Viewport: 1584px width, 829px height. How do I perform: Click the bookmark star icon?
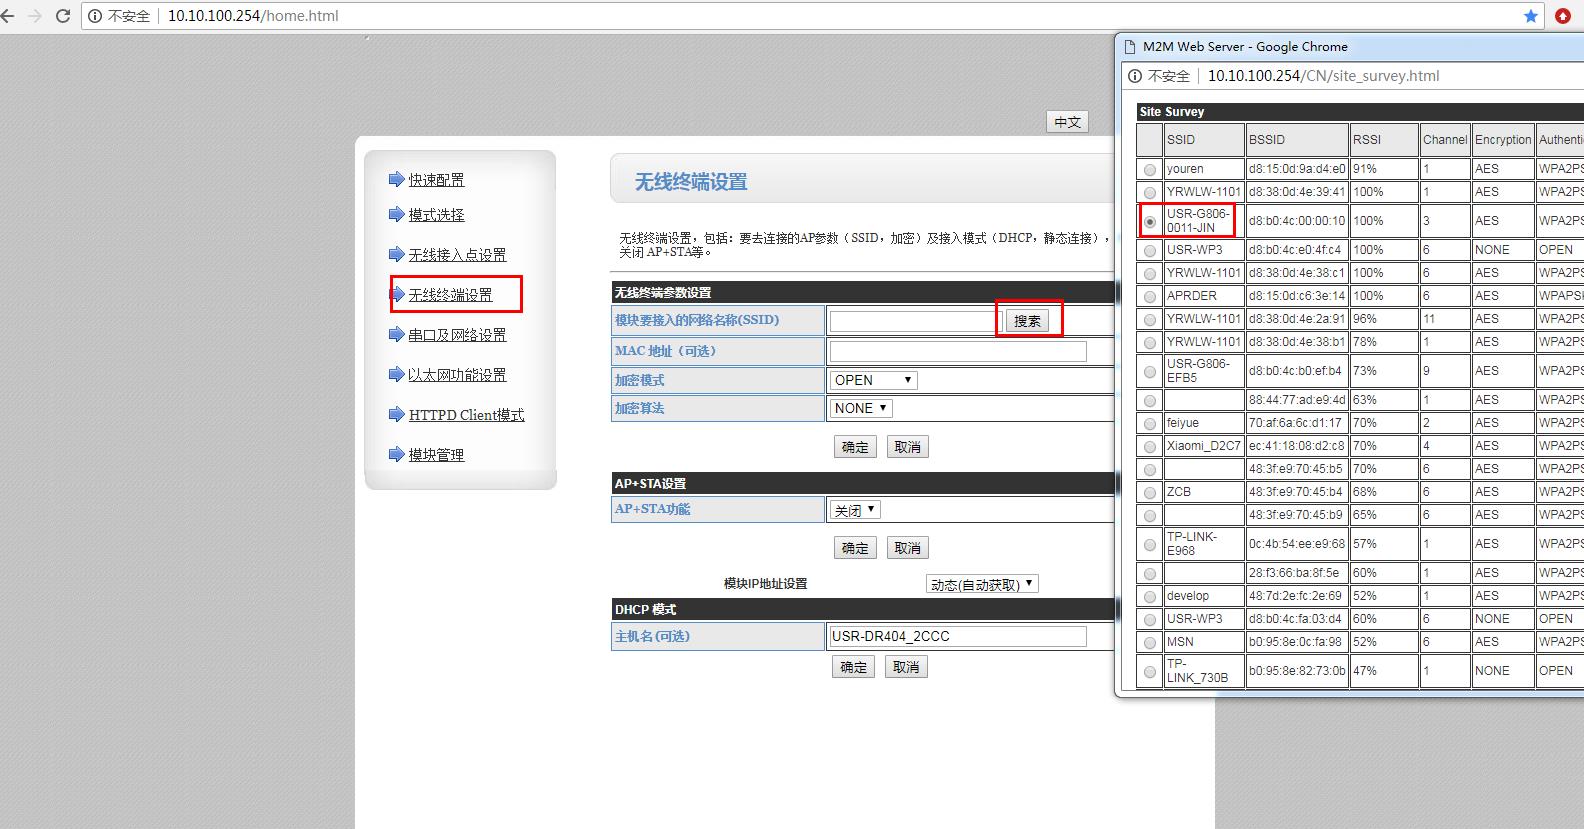(x=1530, y=16)
